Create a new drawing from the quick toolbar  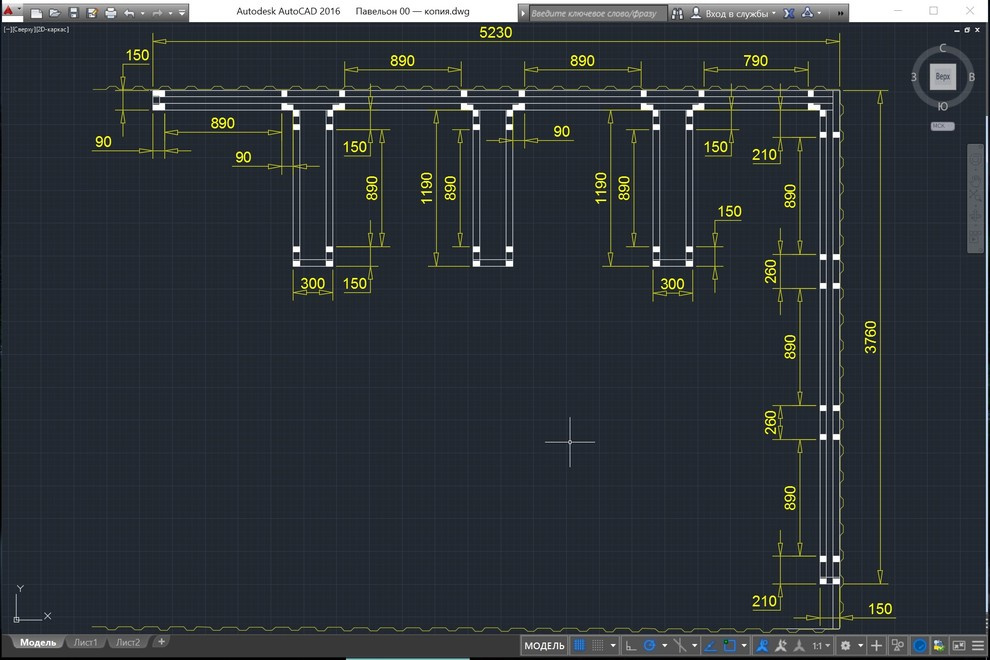click(36, 13)
